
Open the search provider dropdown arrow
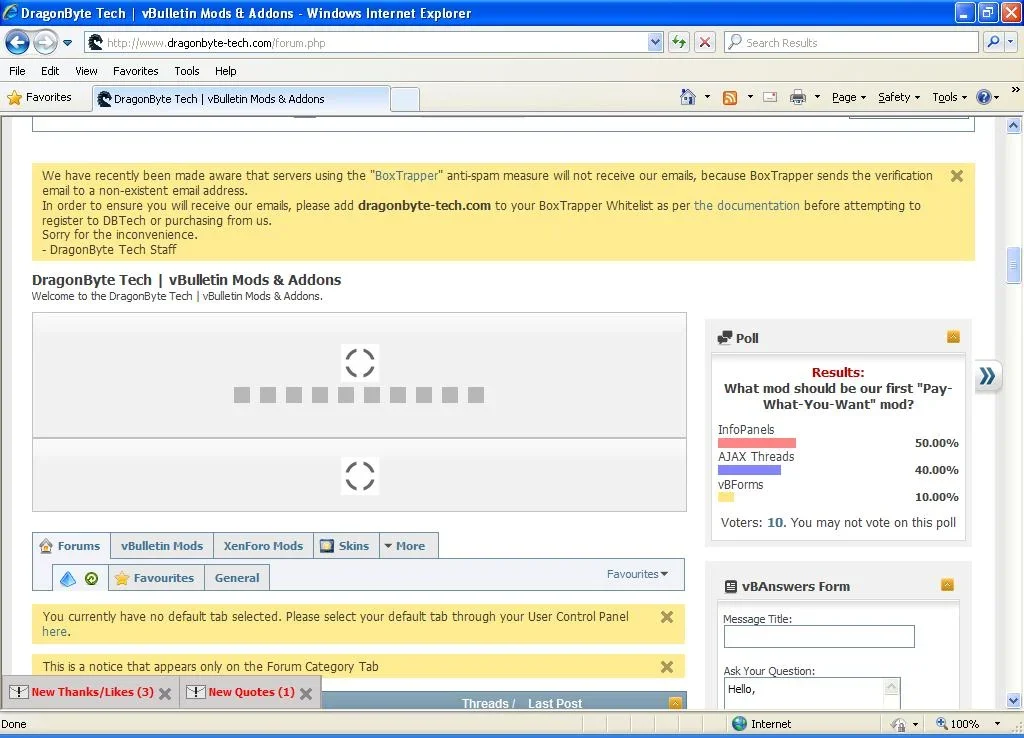[1011, 42]
